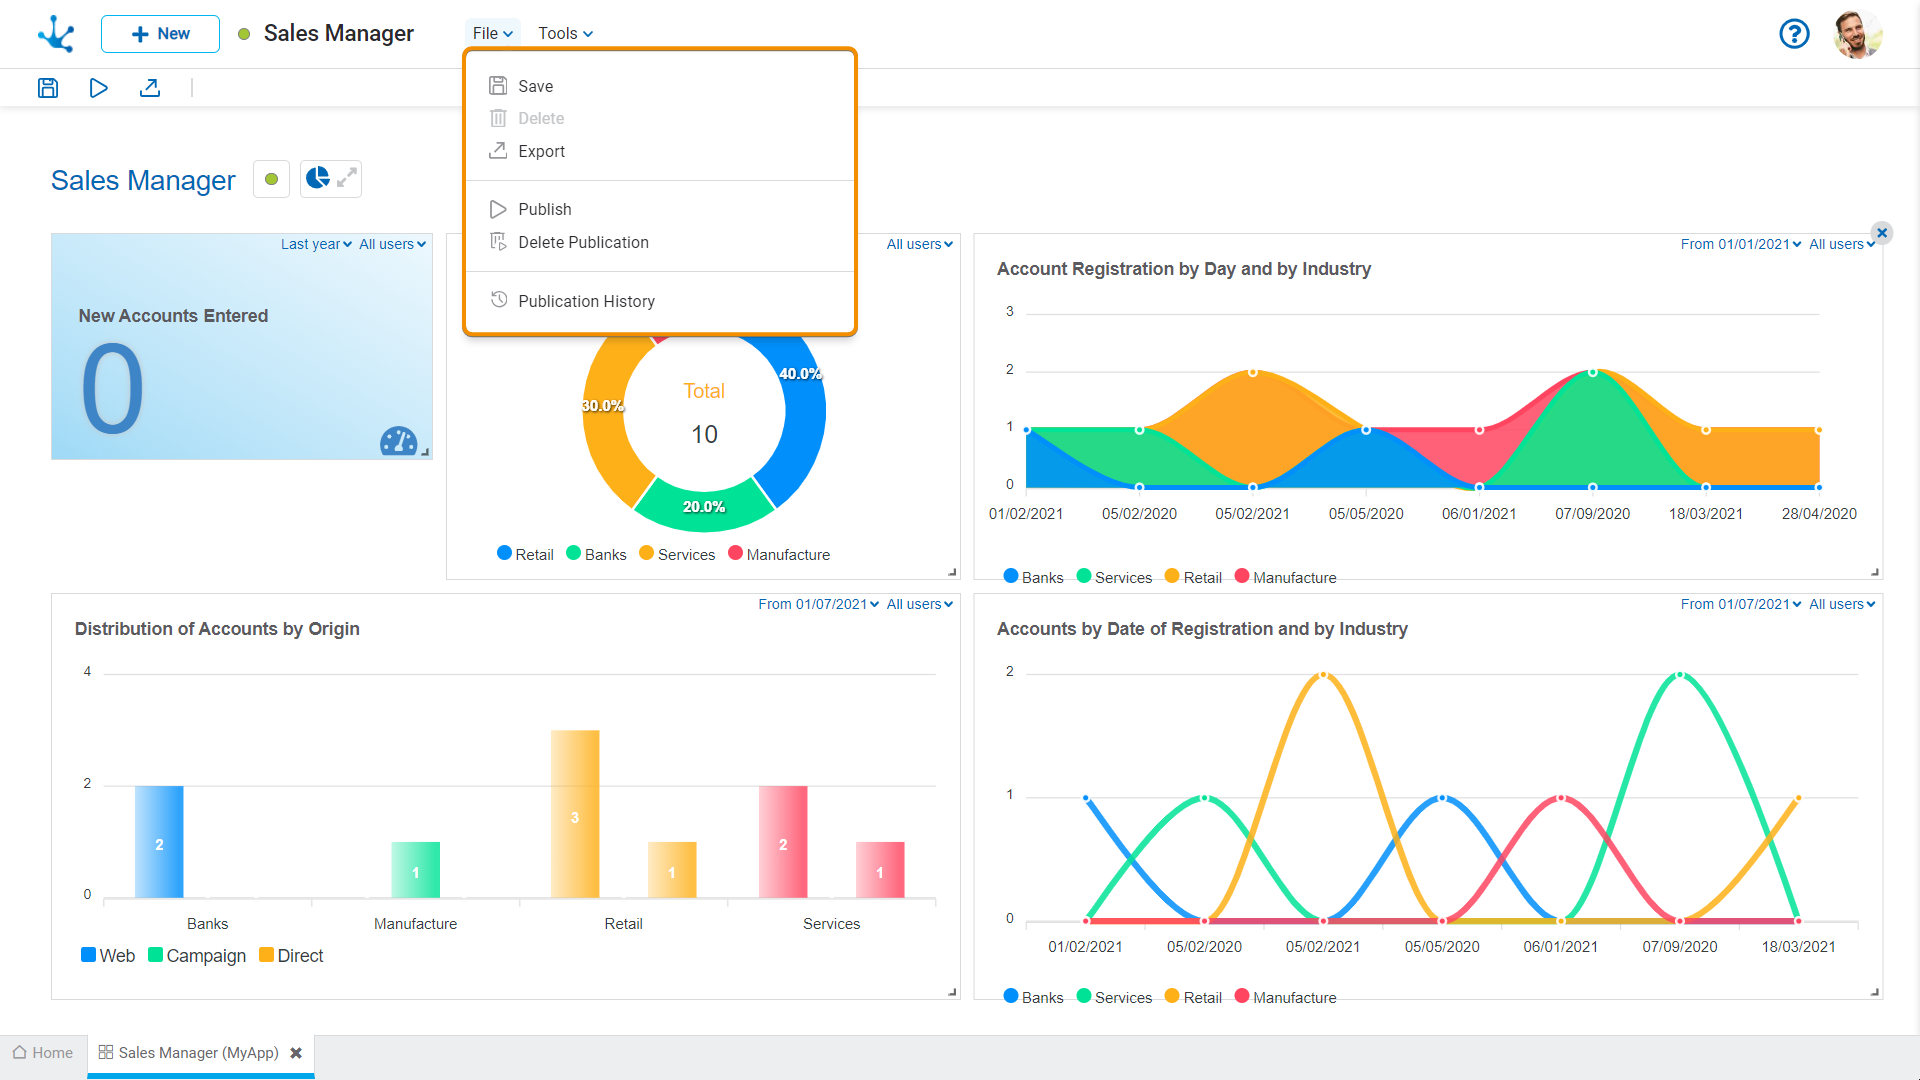
Task: Open the help question mark icon
Action: [1794, 34]
